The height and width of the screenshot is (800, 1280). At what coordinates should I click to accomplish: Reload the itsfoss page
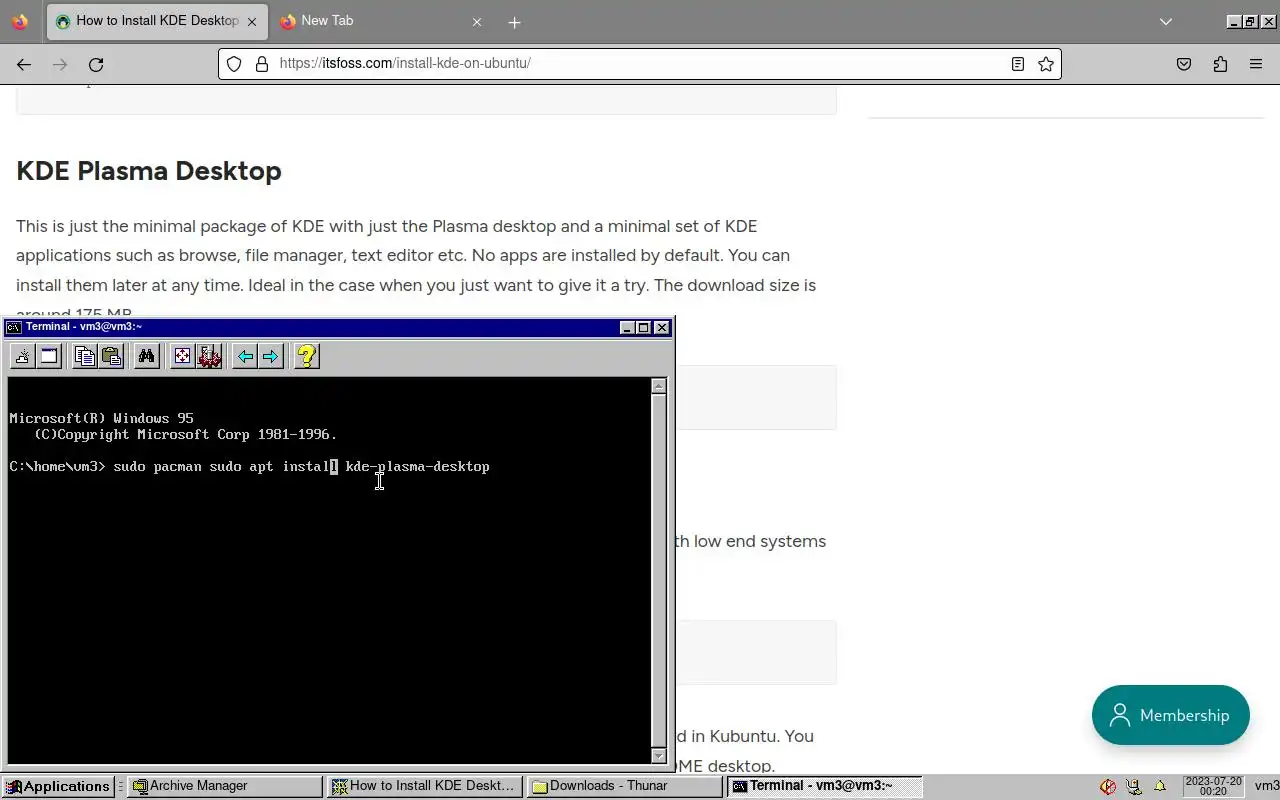pyautogui.click(x=96, y=64)
